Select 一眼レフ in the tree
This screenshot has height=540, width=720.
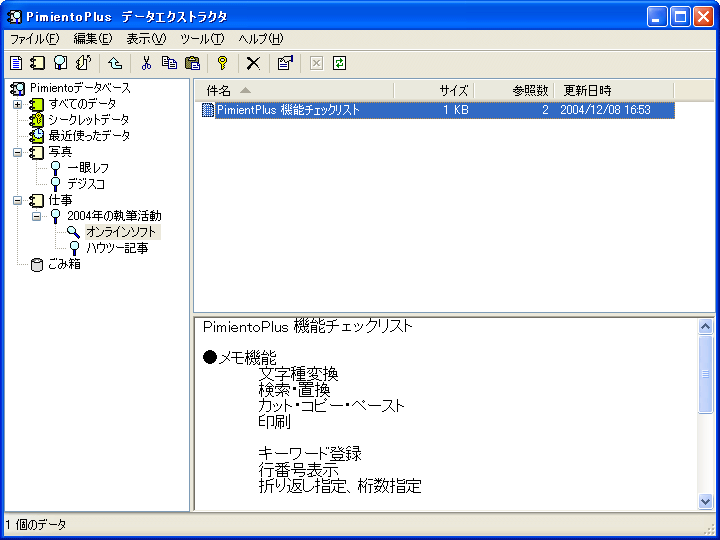(88, 168)
